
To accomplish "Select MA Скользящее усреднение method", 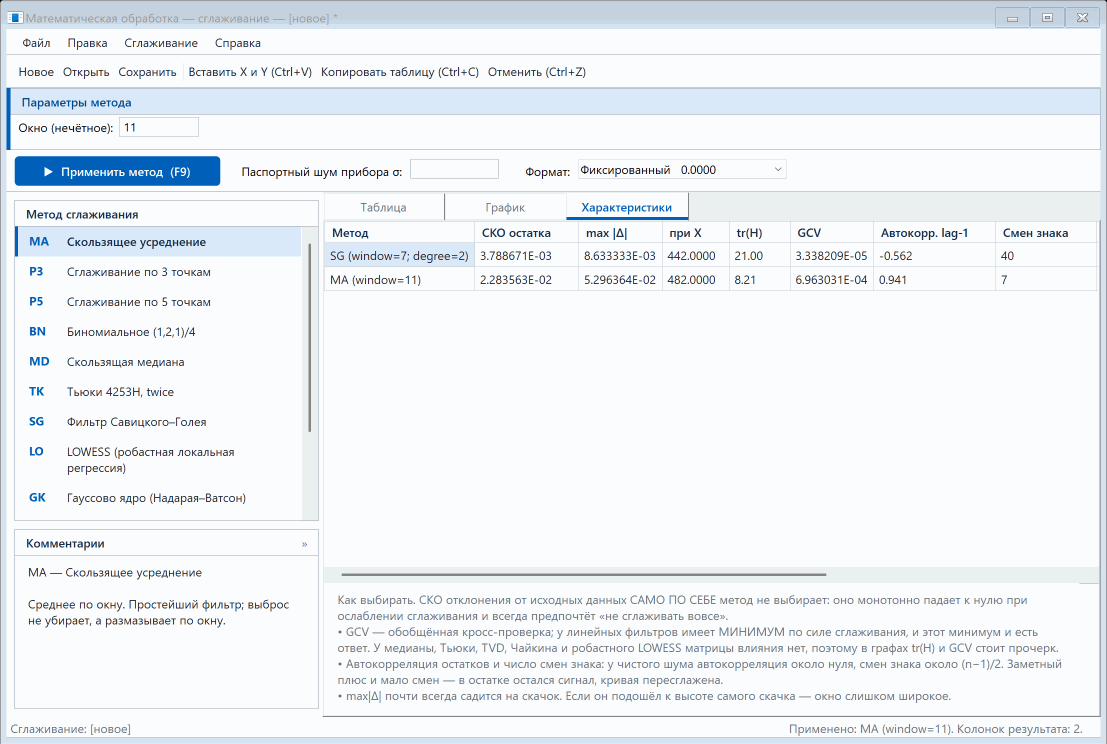I will pyautogui.click(x=158, y=242).
